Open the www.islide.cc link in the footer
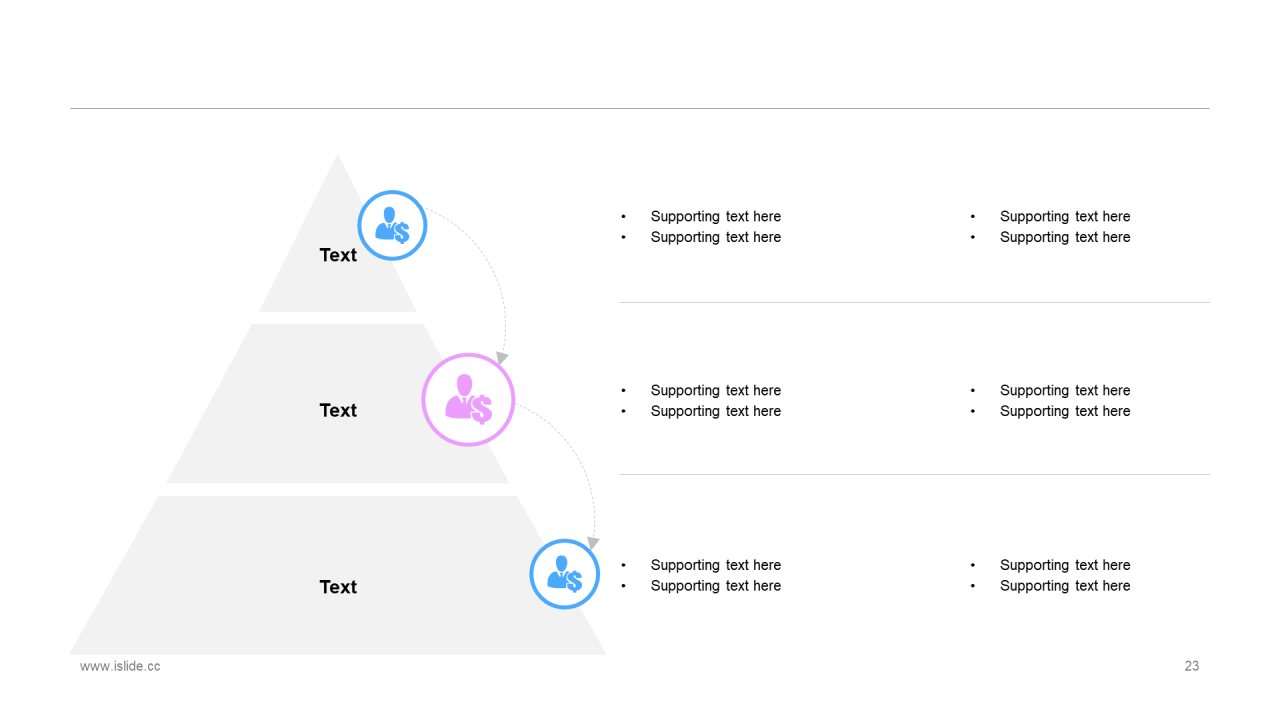1280x720 pixels. pyautogui.click(x=120, y=666)
